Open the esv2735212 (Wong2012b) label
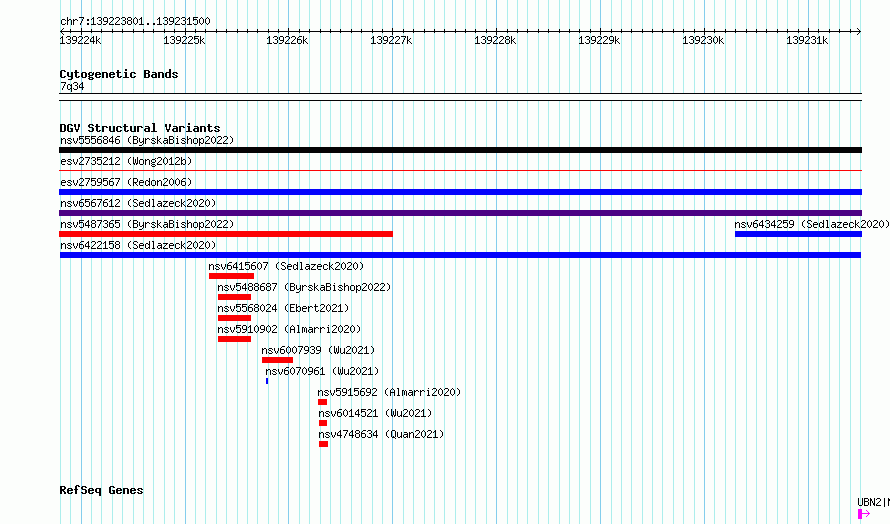The height and width of the screenshot is (524, 890). (x=126, y=161)
